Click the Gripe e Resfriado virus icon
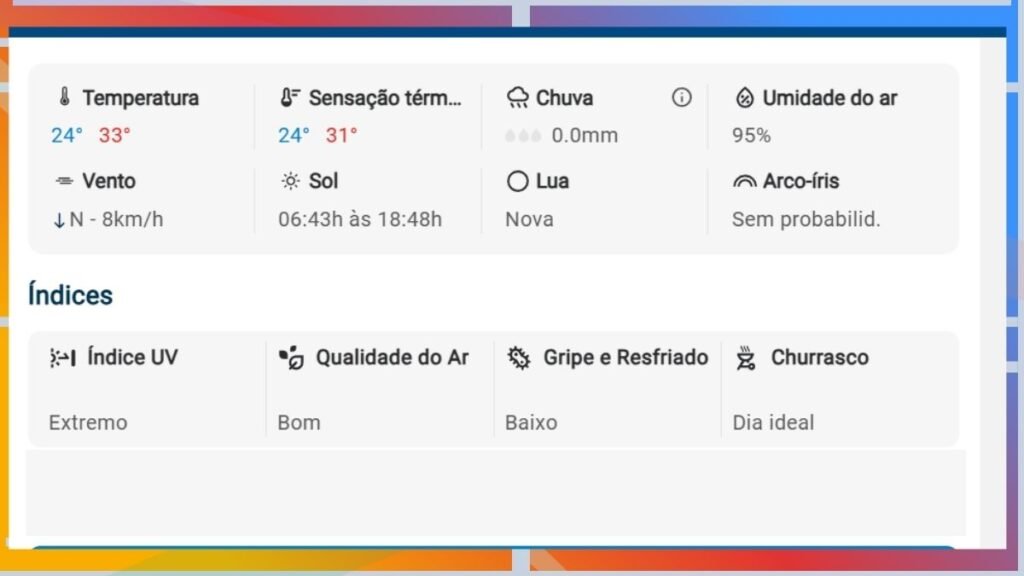 point(518,358)
